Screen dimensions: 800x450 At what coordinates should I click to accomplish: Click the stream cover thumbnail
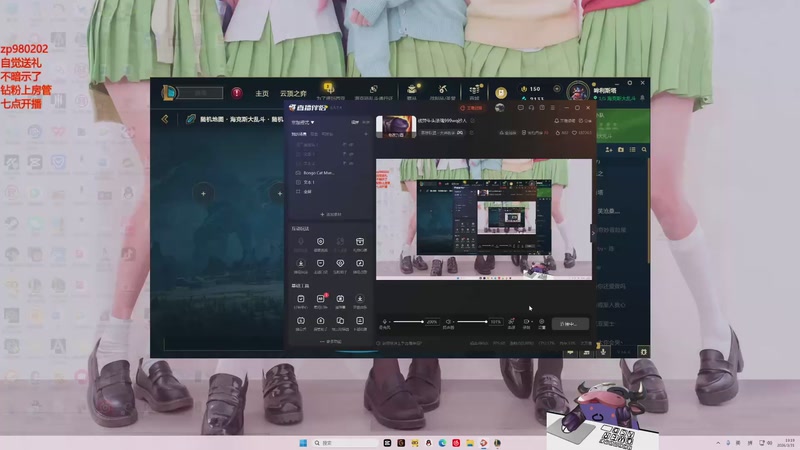[x=396, y=127]
